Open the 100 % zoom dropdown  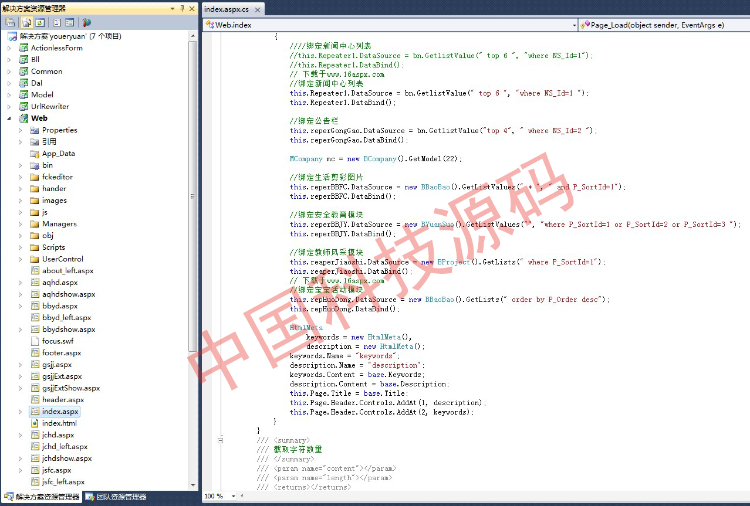click(233, 496)
